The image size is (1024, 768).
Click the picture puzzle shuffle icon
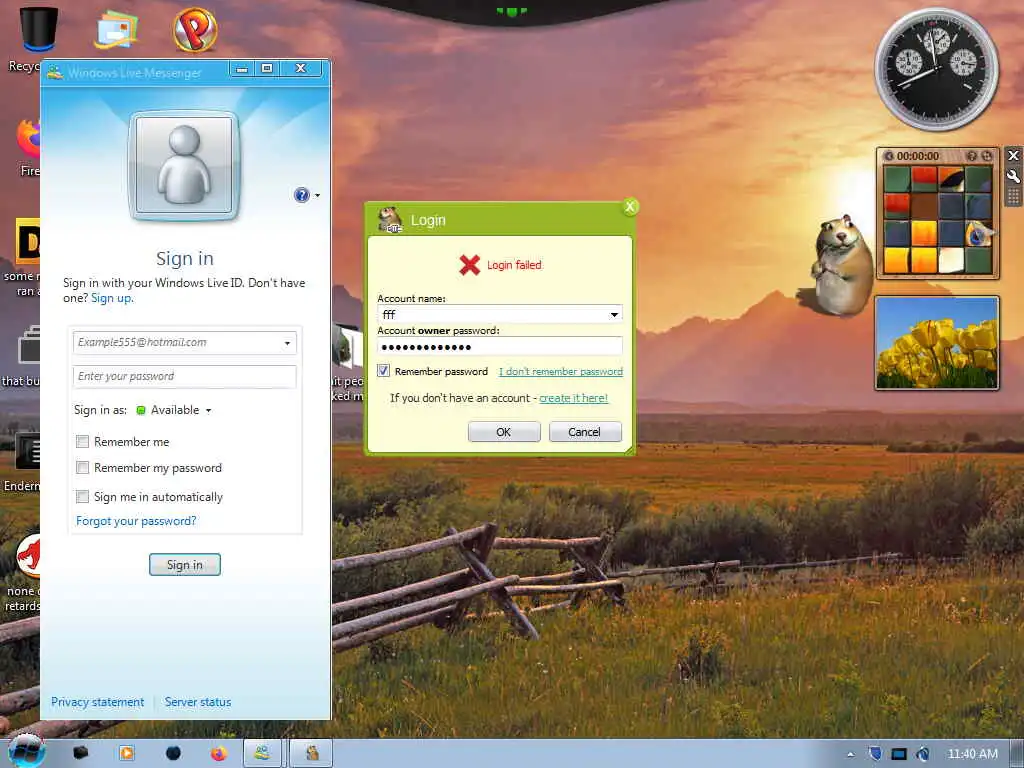(987, 156)
